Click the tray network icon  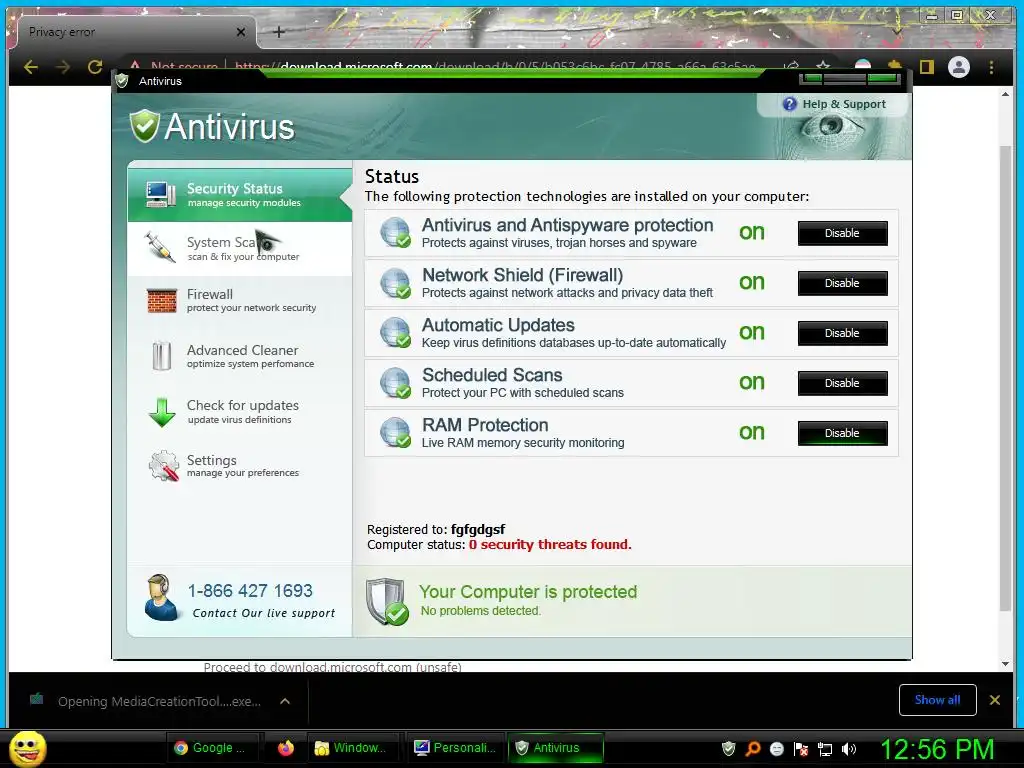[825, 749]
